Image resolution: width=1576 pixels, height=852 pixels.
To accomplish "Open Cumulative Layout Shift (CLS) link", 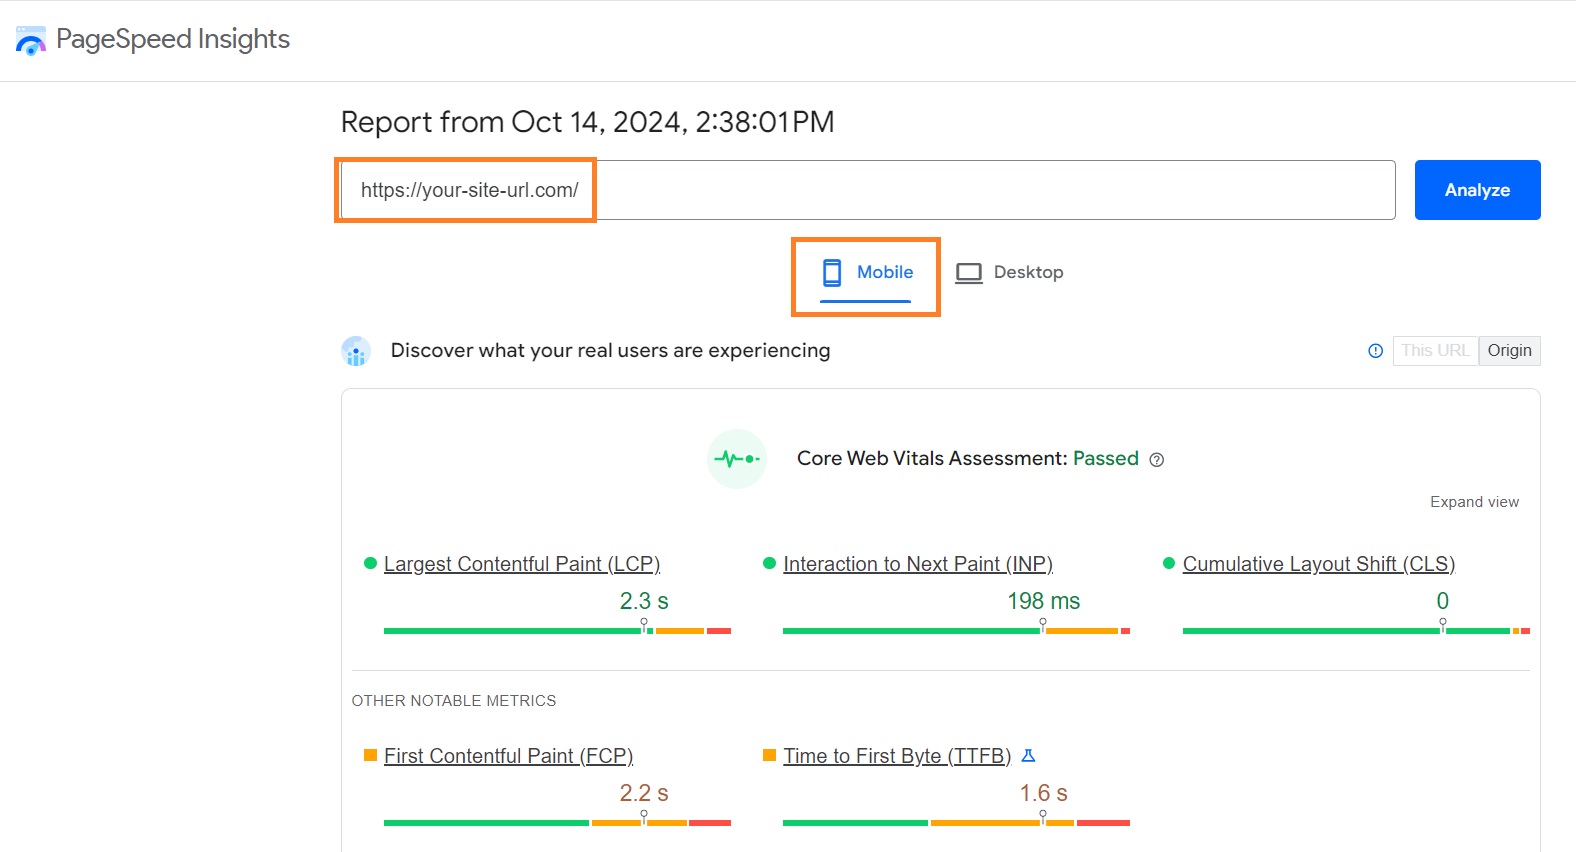I will (x=1319, y=564).
